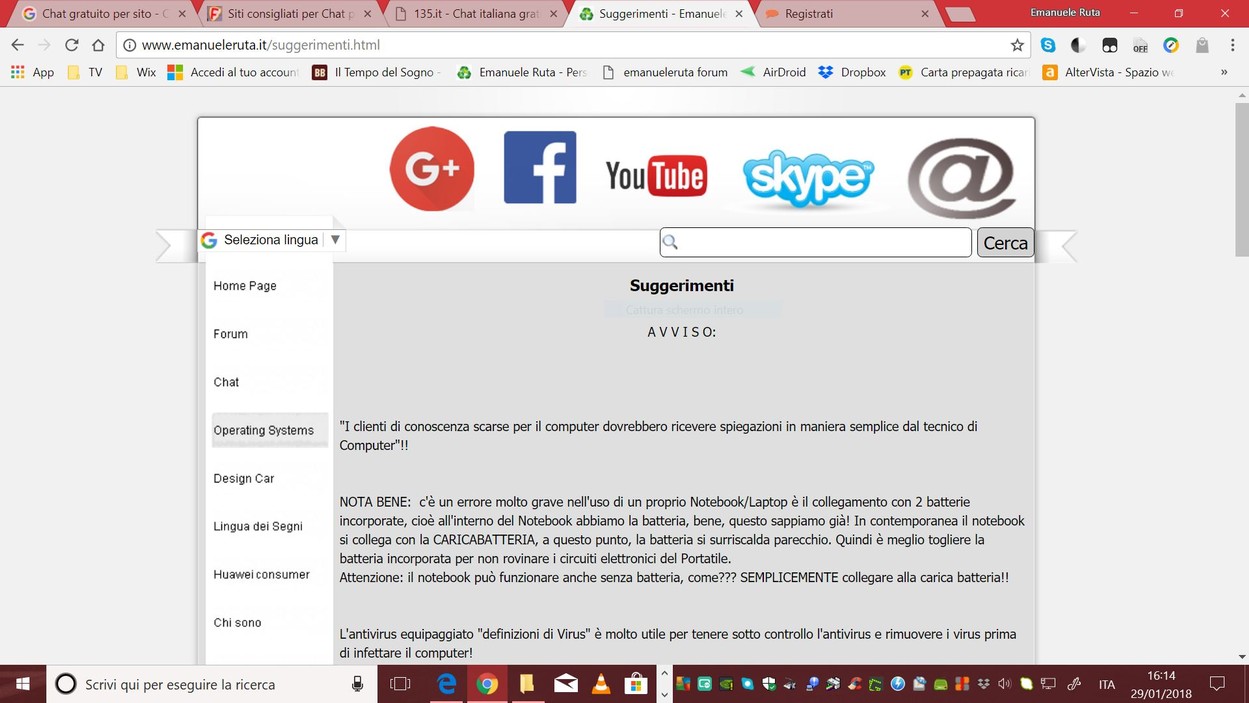Open the email @ icon
The image size is (1249, 703).
[x=961, y=178]
